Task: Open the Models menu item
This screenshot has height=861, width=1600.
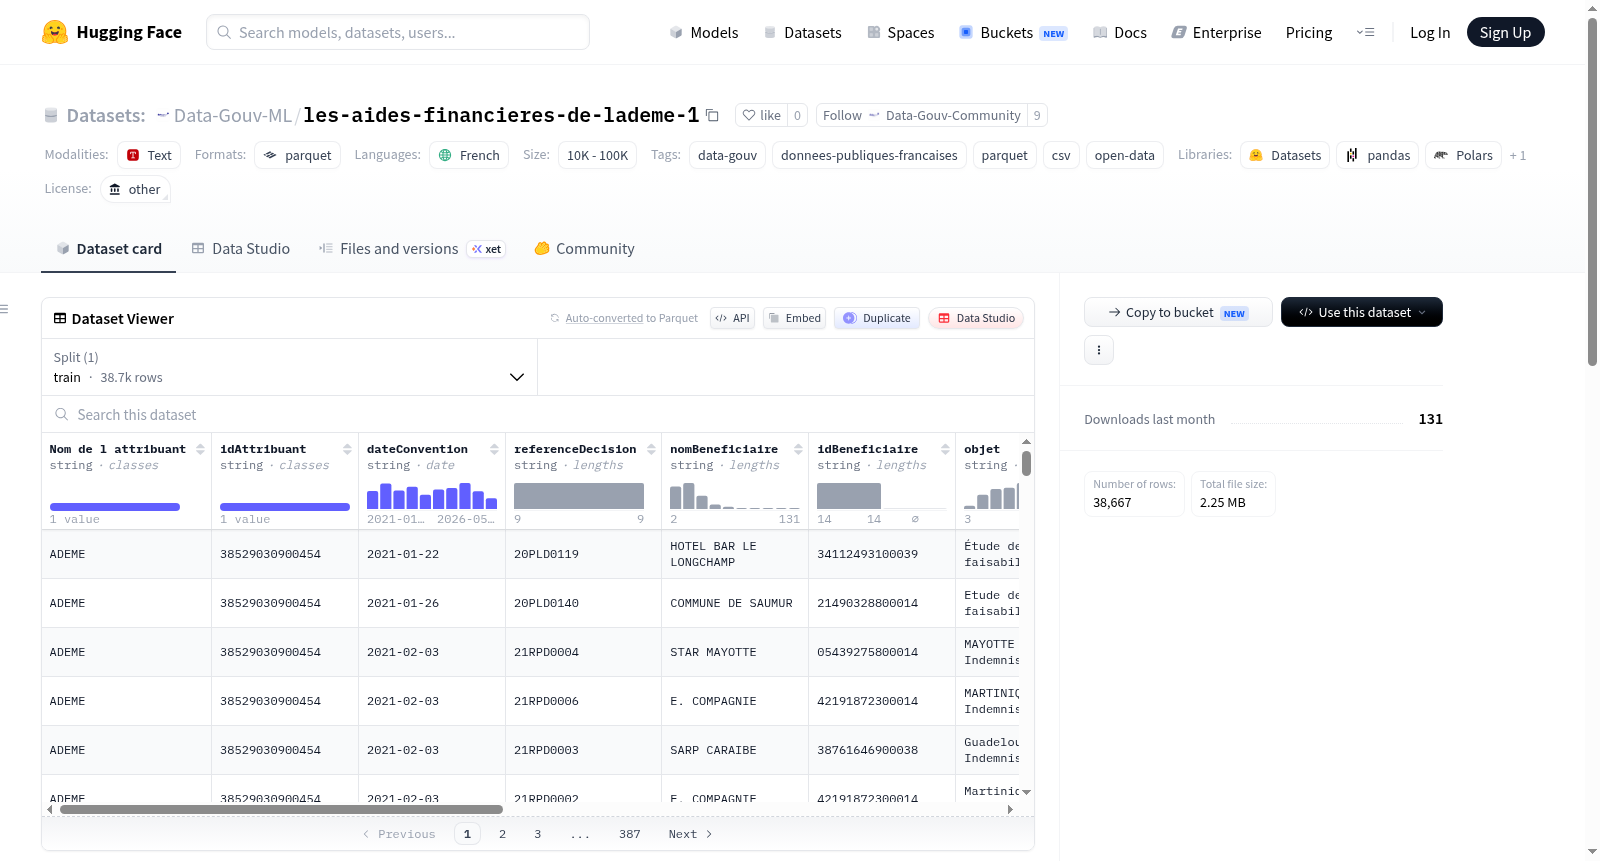Action: (x=704, y=32)
